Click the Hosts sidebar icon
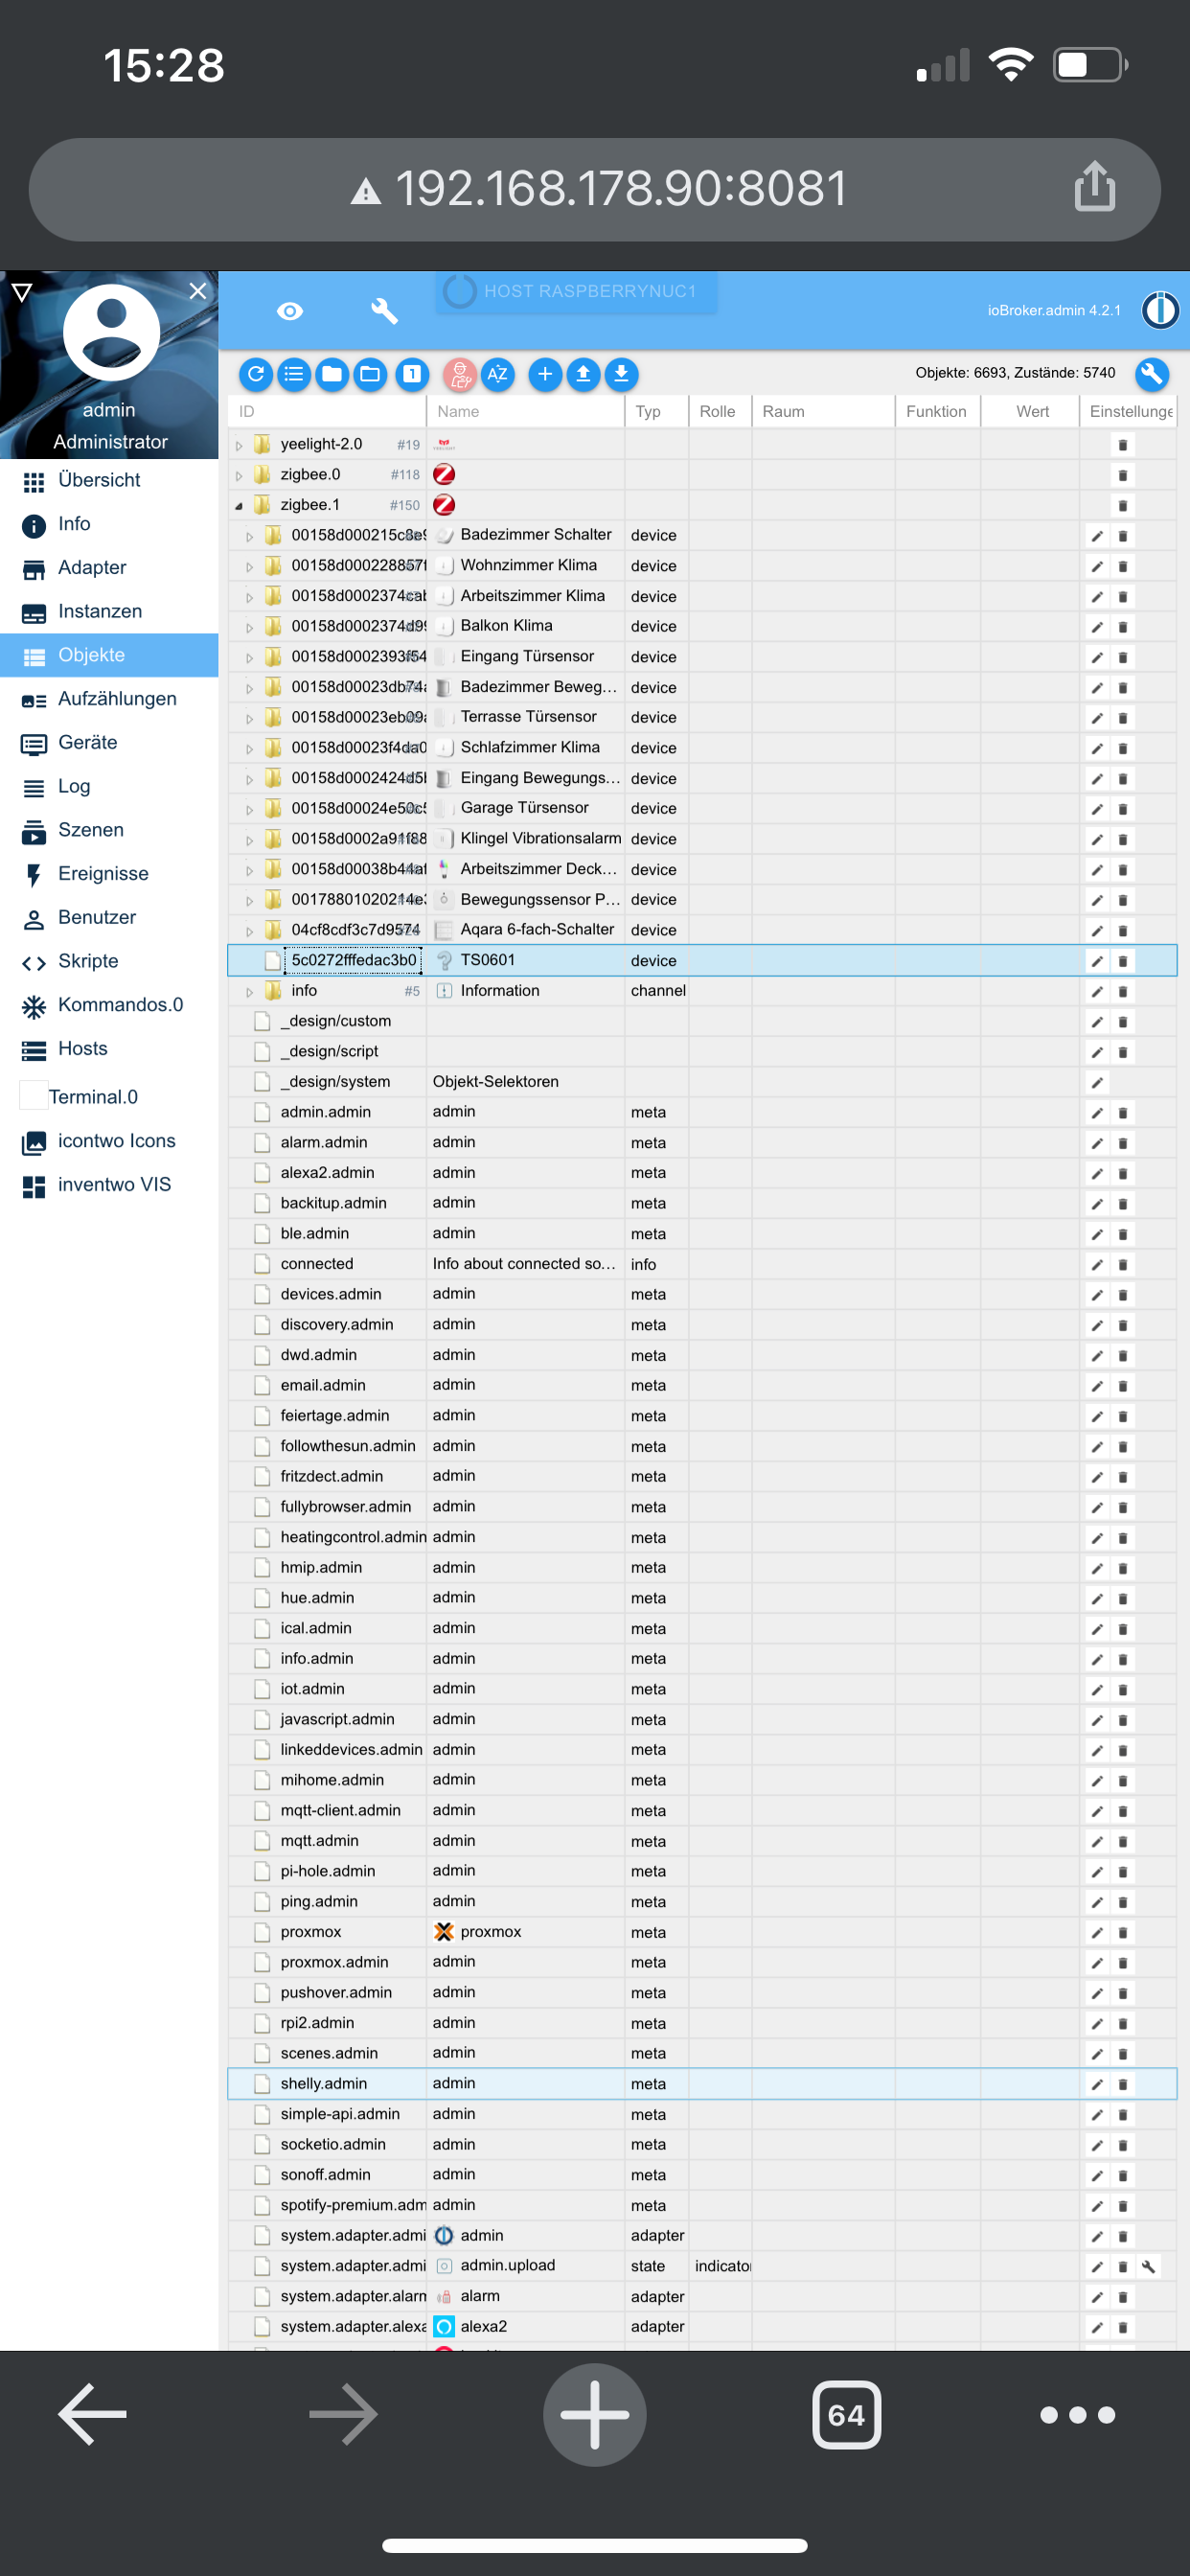Image resolution: width=1190 pixels, height=2576 pixels. (x=34, y=1050)
